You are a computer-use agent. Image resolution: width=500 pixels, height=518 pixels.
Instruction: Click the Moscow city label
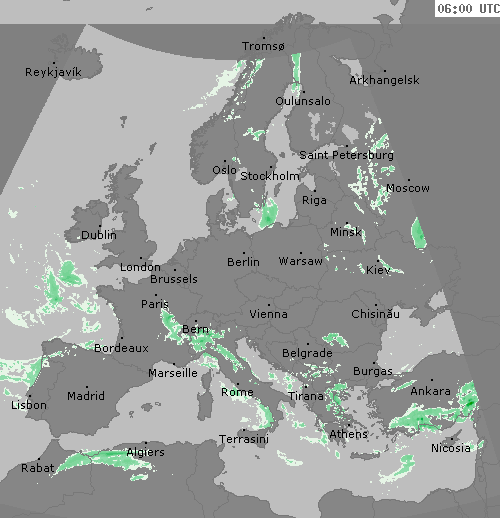pyautogui.click(x=408, y=188)
